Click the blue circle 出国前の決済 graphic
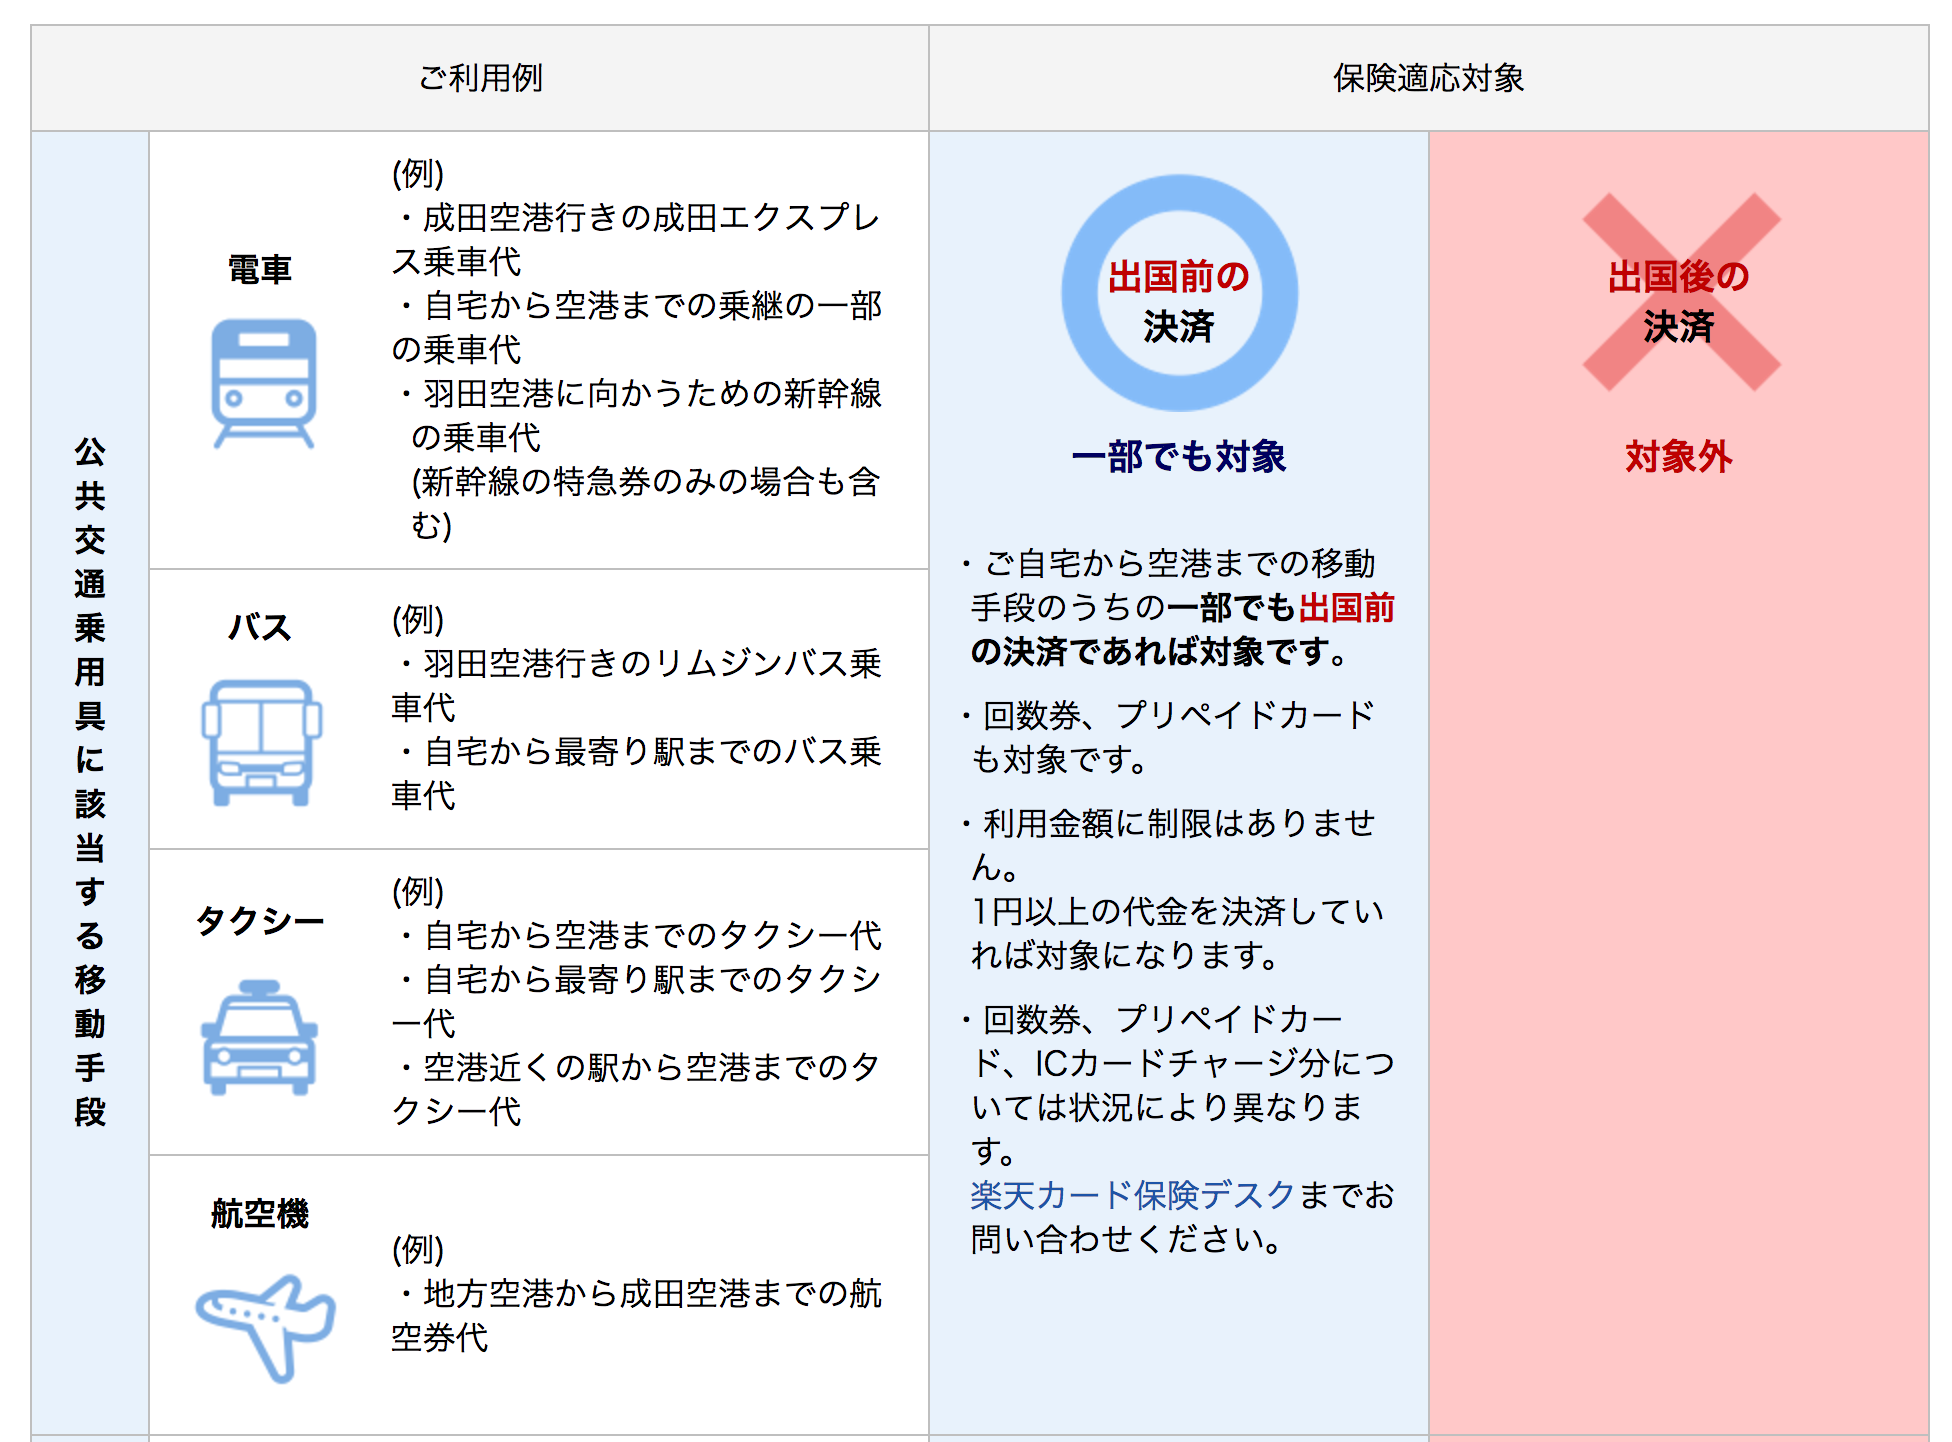The width and height of the screenshot is (1952, 1442). coord(1179,294)
